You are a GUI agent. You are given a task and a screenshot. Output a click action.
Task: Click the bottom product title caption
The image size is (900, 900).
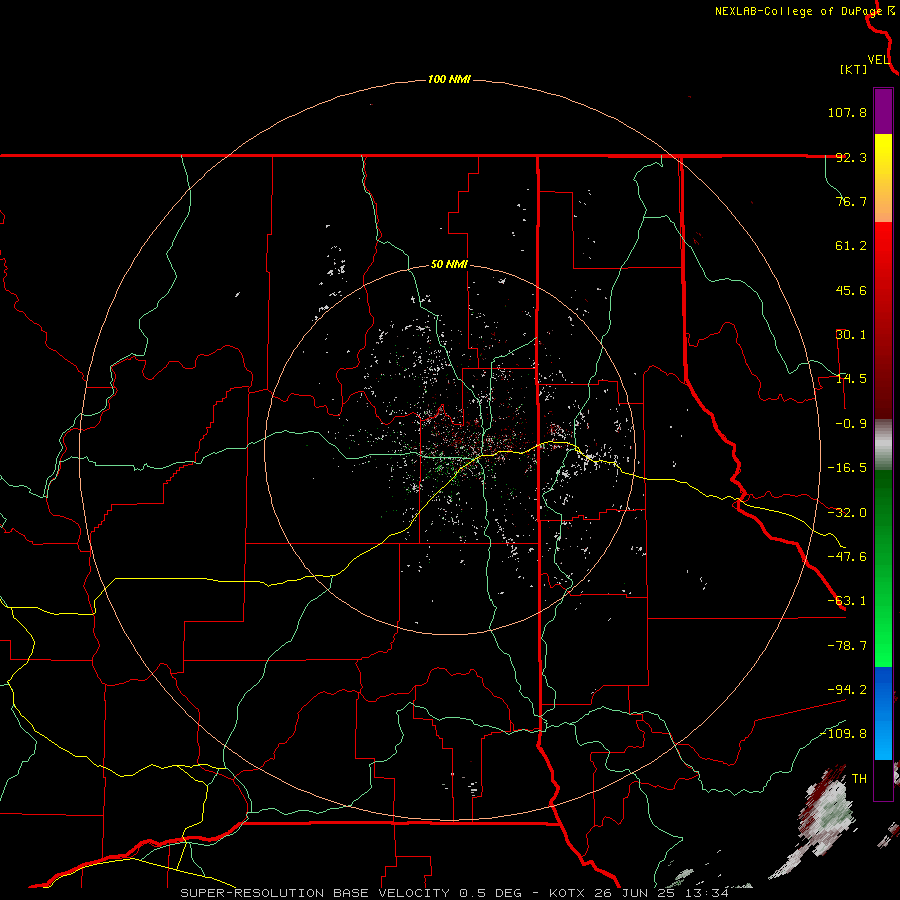click(454, 893)
